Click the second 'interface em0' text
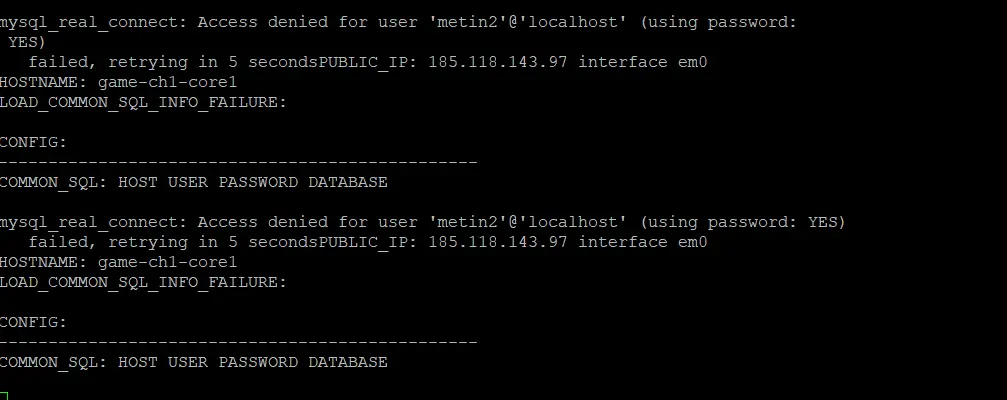This screenshot has width=1007, height=400. point(642,242)
